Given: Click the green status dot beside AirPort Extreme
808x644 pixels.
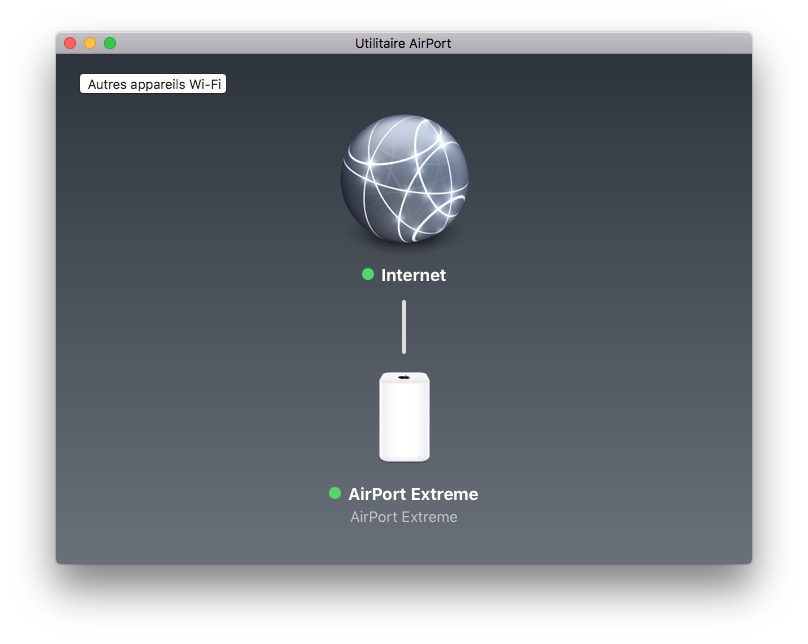Looking at the screenshot, I should pyautogui.click(x=335, y=493).
